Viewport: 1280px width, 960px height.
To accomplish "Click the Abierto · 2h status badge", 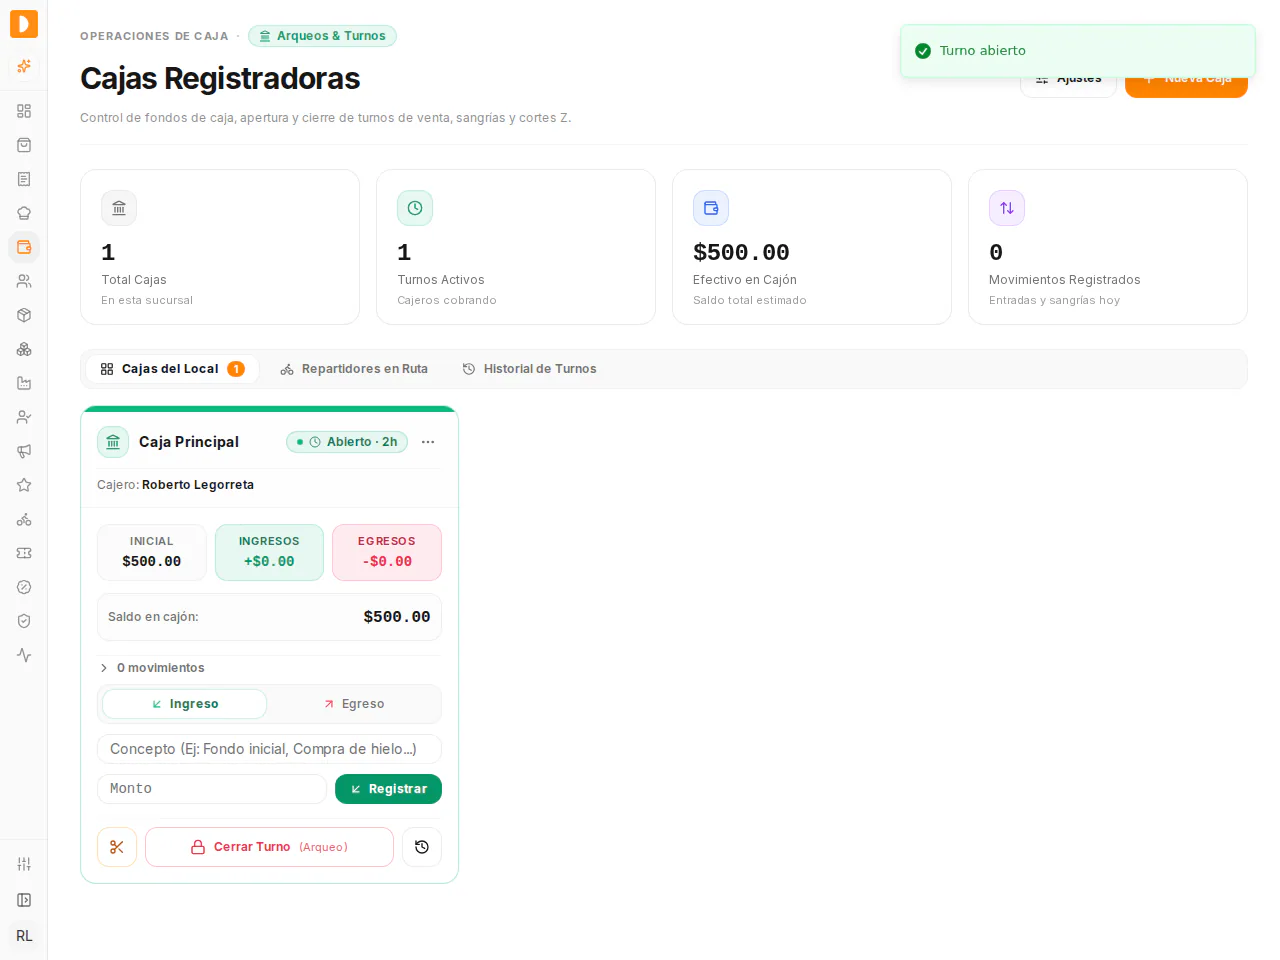I will pos(347,442).
